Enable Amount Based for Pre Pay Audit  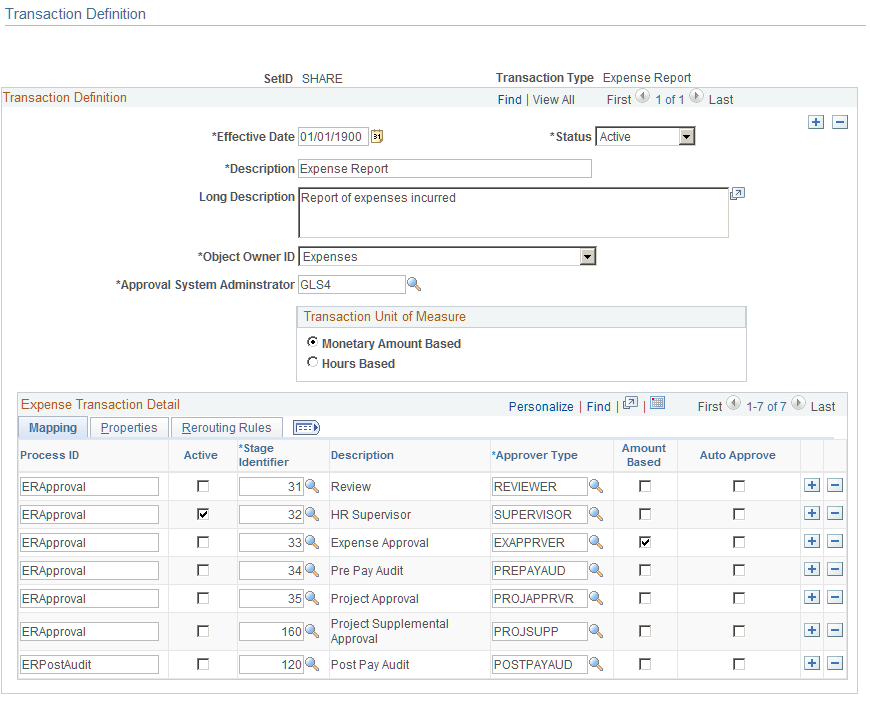[644, 569]
